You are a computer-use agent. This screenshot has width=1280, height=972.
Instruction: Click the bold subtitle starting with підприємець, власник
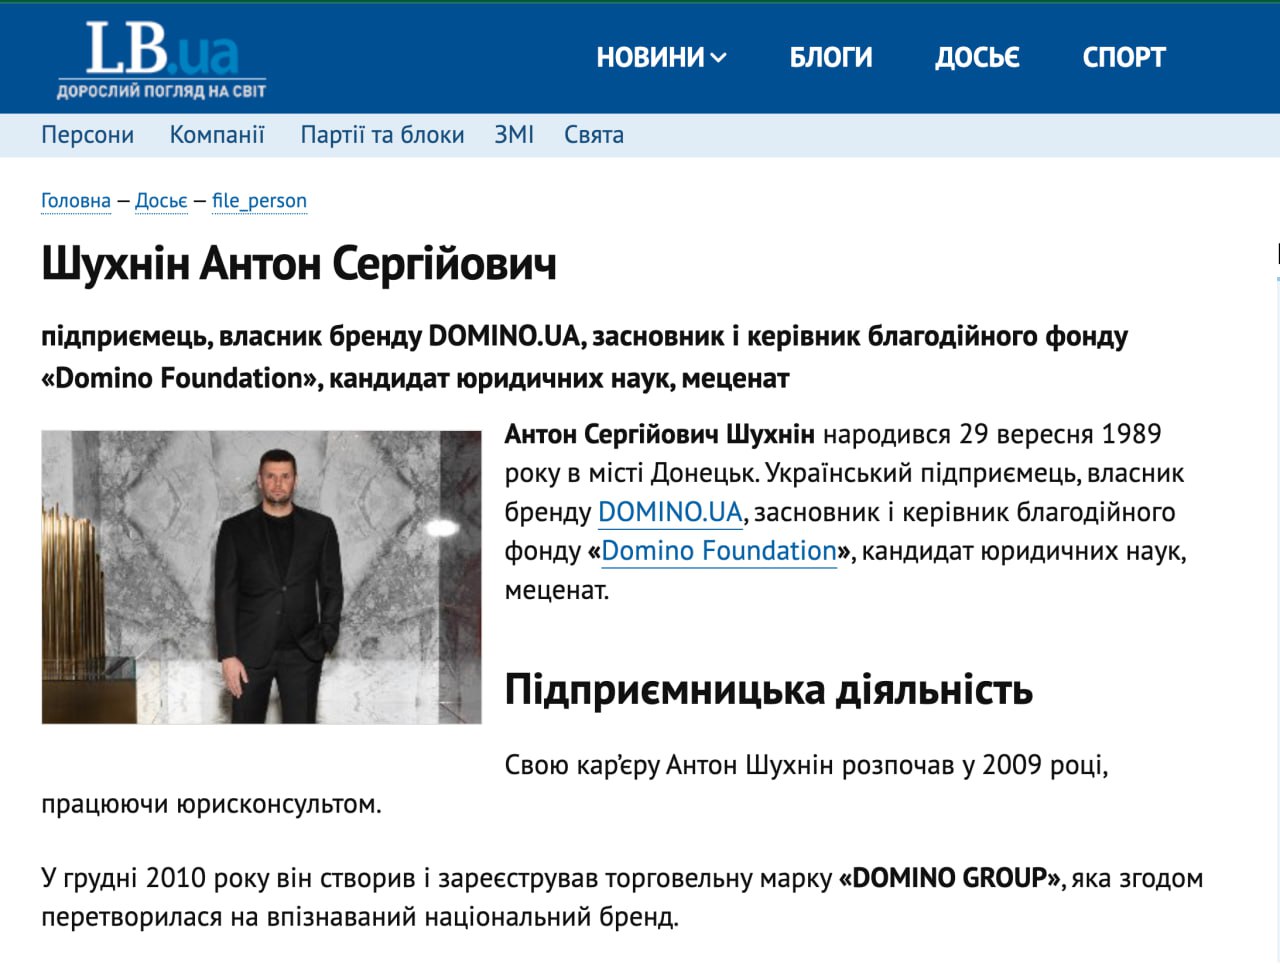(584, 357)
